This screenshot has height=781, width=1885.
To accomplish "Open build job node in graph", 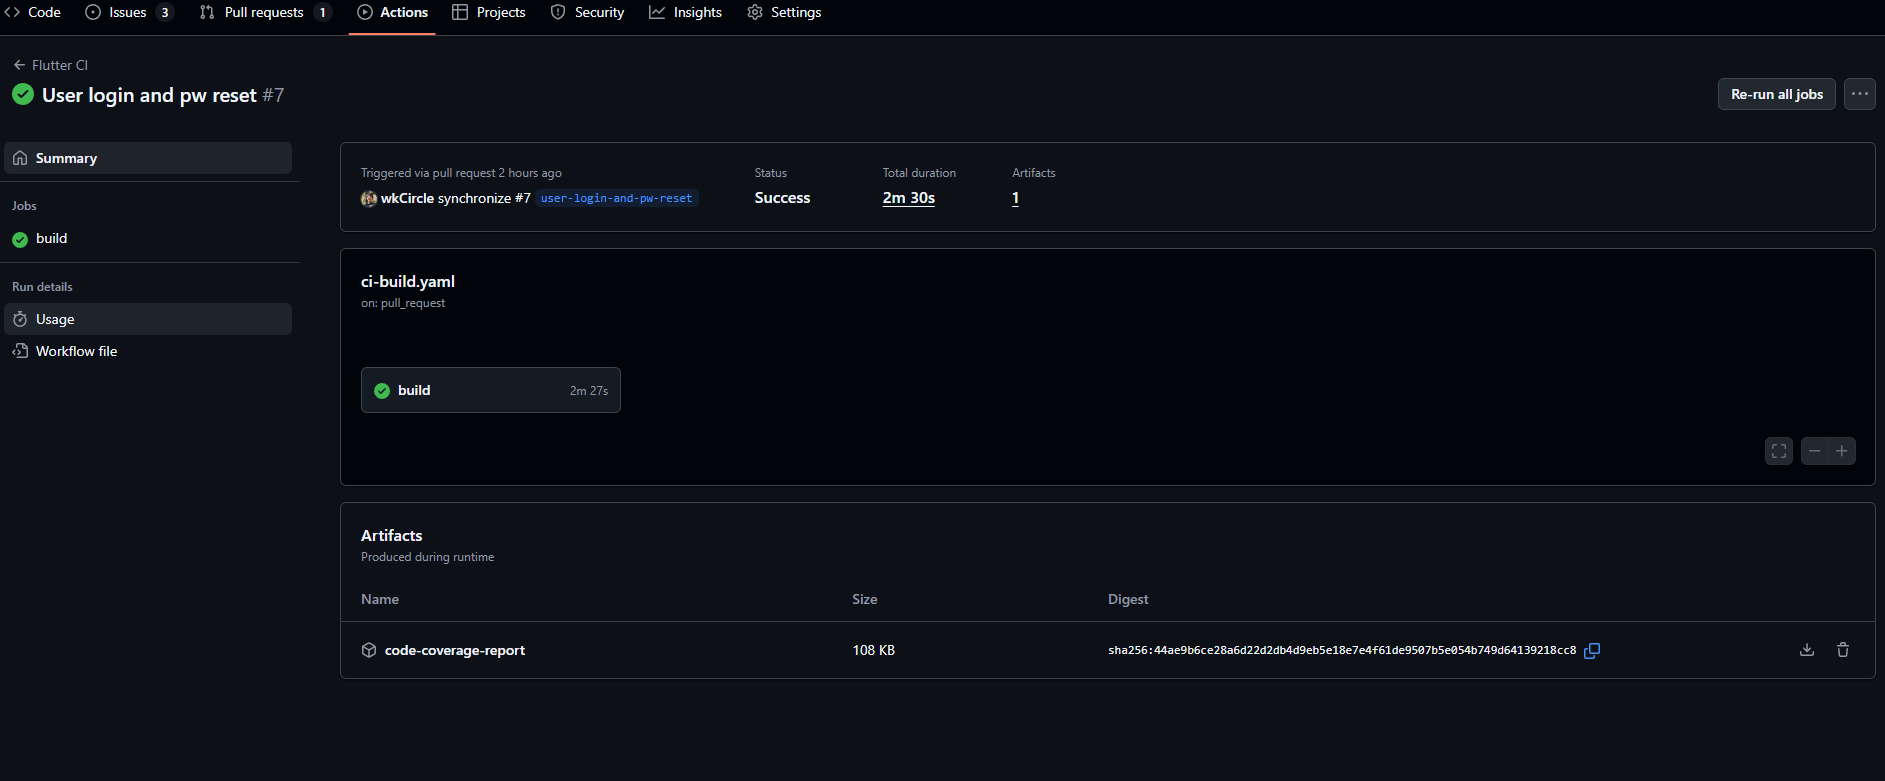I will pos(490,390).
